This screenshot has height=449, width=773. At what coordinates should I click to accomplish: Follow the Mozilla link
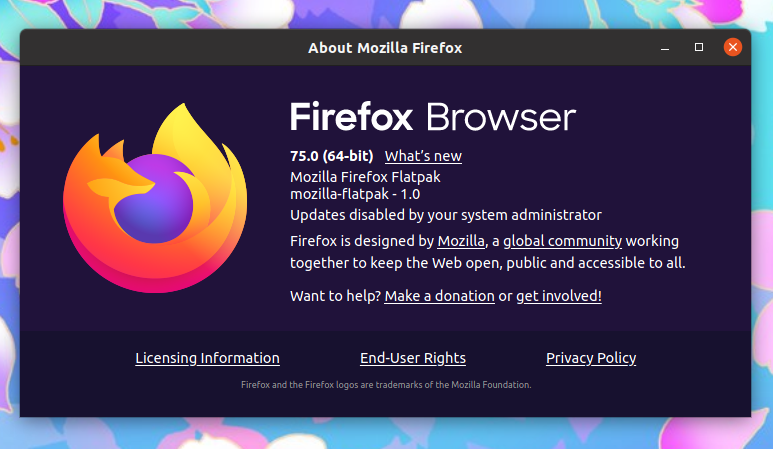click(x=461, y=241)
